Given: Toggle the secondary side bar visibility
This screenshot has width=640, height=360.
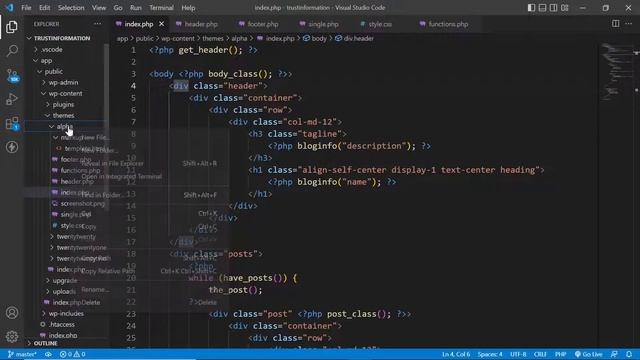Looking at the screenshot, I should [x=553, y=8].
